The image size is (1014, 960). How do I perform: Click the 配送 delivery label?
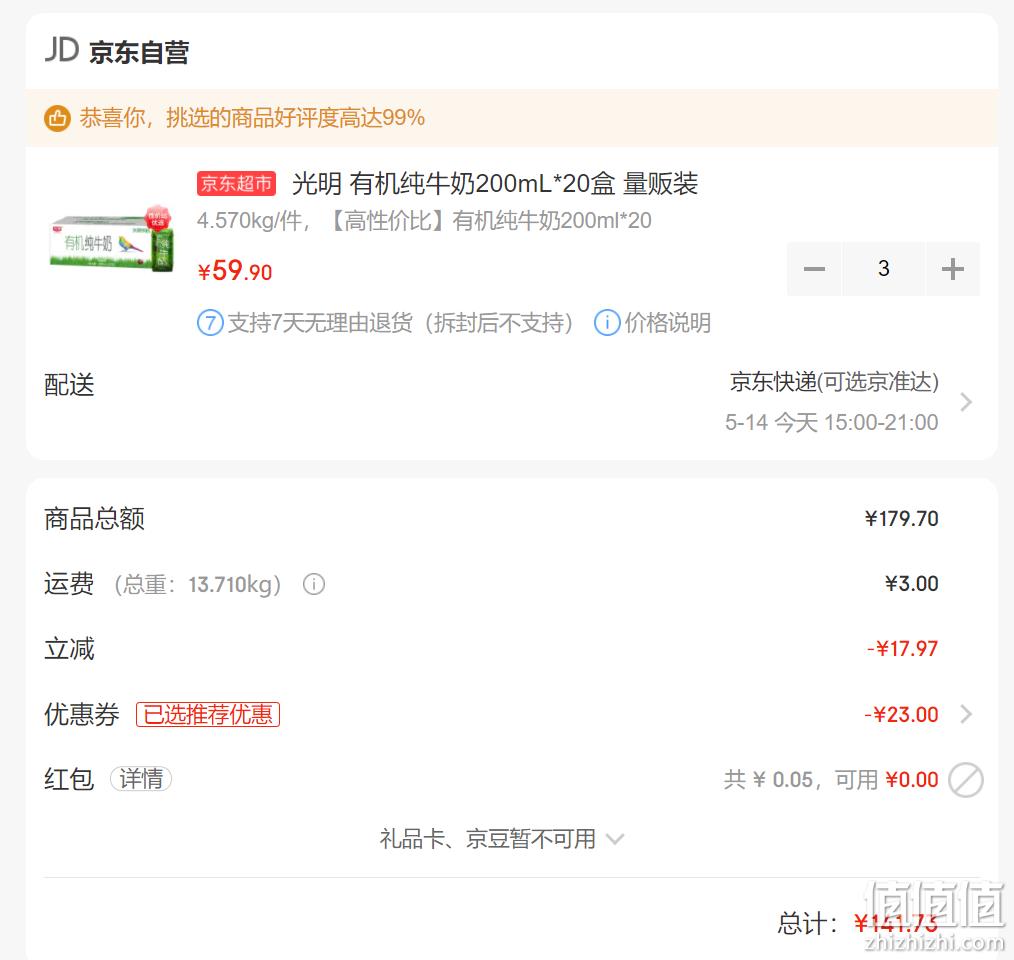coord(69,385)
